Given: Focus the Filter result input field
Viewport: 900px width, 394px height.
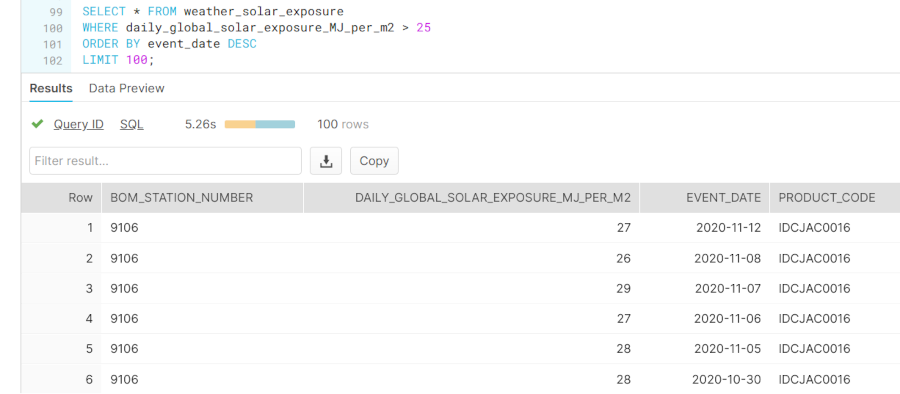Looking at the screenshot, I should [x=165, y=161].
